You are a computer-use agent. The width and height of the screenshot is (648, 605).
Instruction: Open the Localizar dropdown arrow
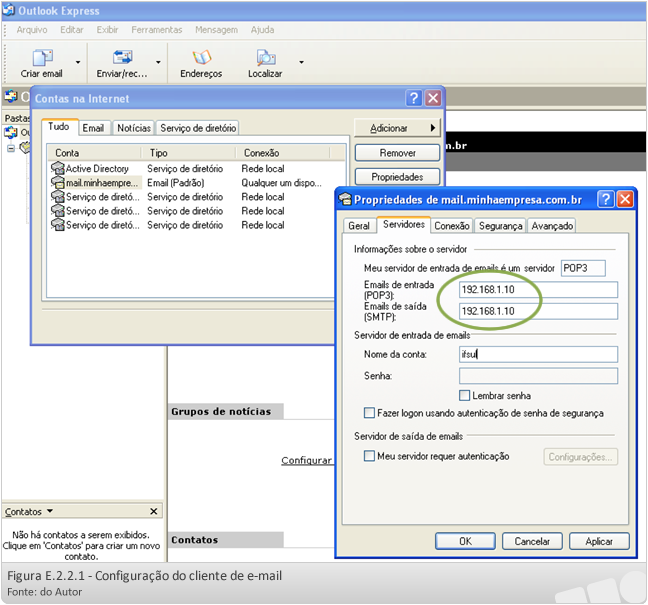[x=301, y=62]
